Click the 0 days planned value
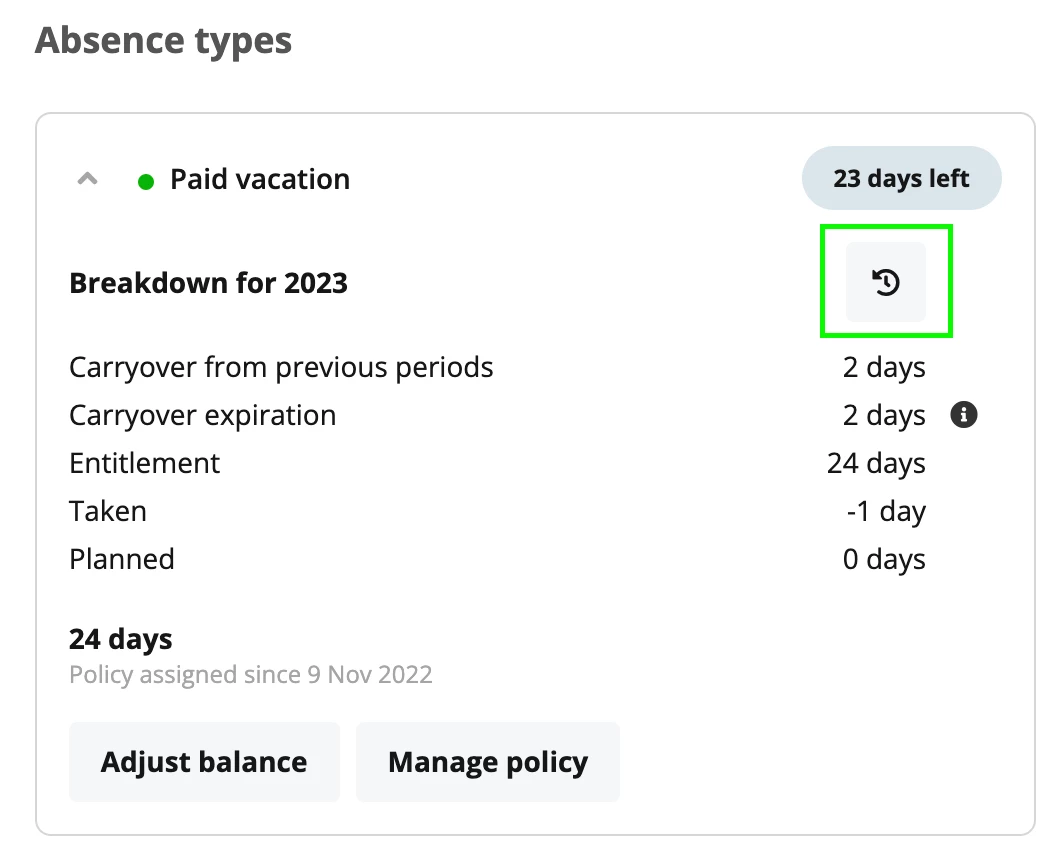This screenshot has width=1056, height=850. tap(884, 559)
